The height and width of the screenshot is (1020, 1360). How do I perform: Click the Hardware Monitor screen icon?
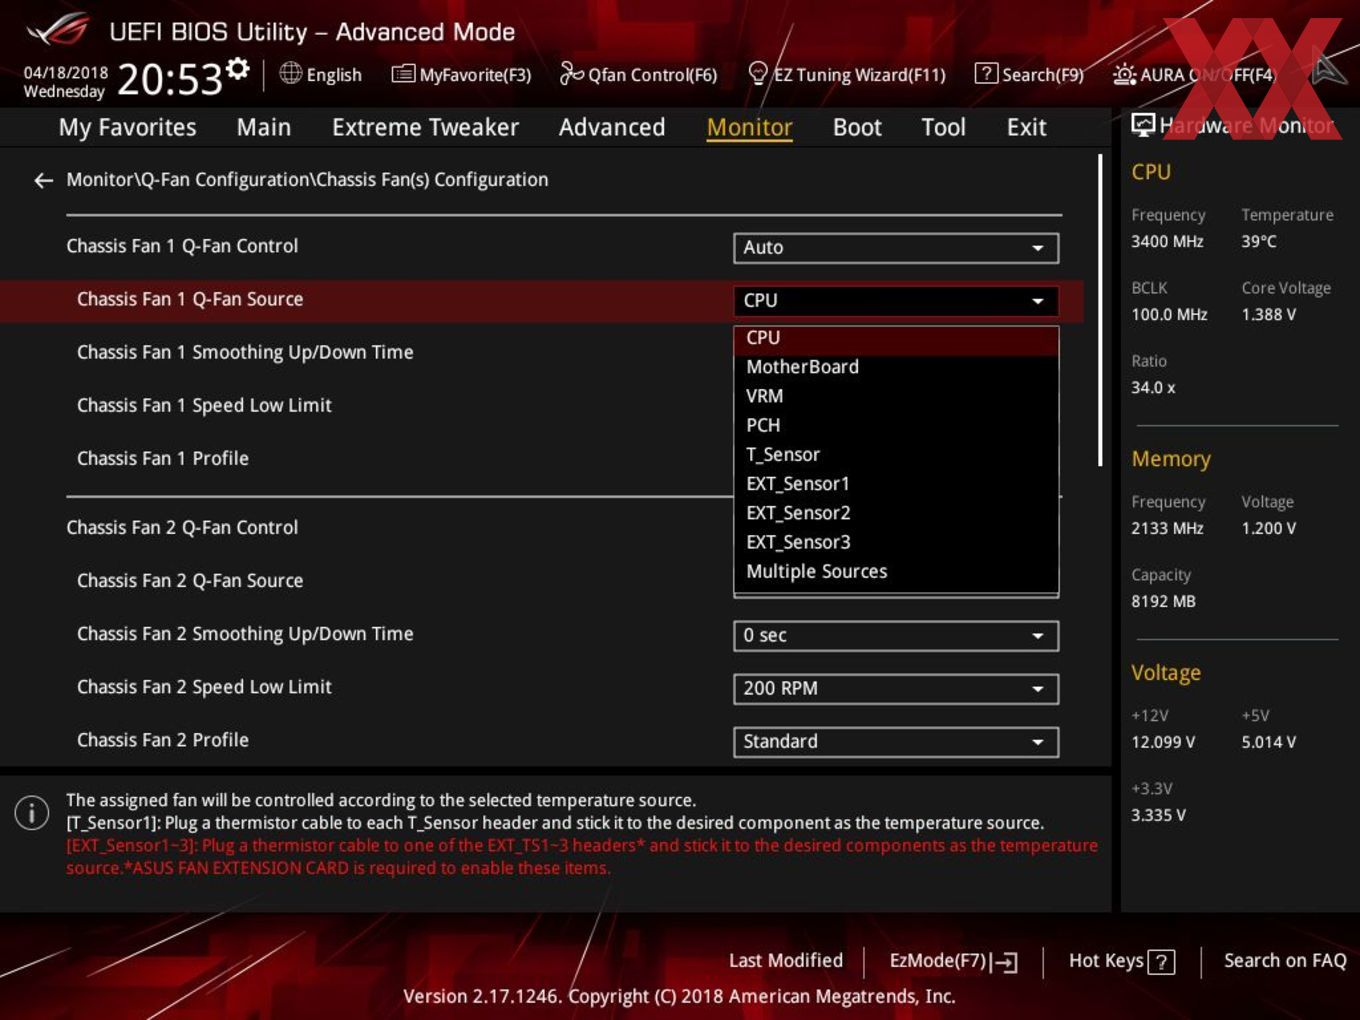pyautogui.click(x=1143, y=125)
